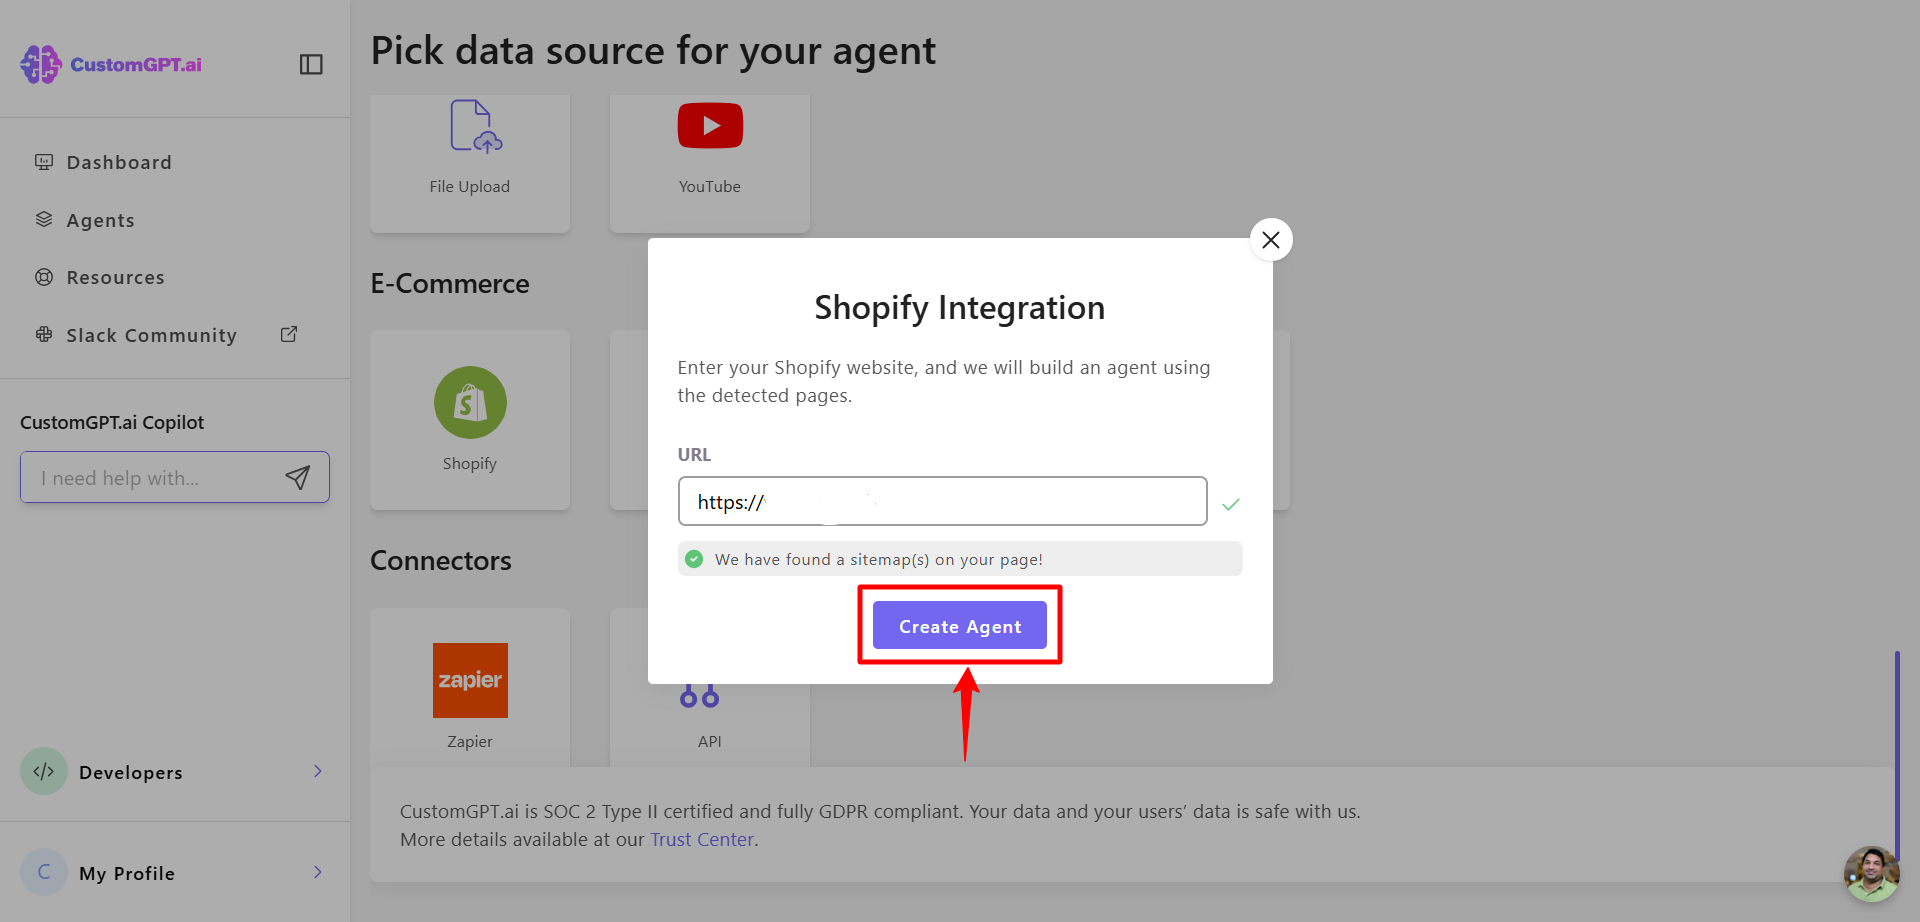Click the Agents layers icon
The width and height of the screenshot is (1920, 922).
(x=44, y=219)
